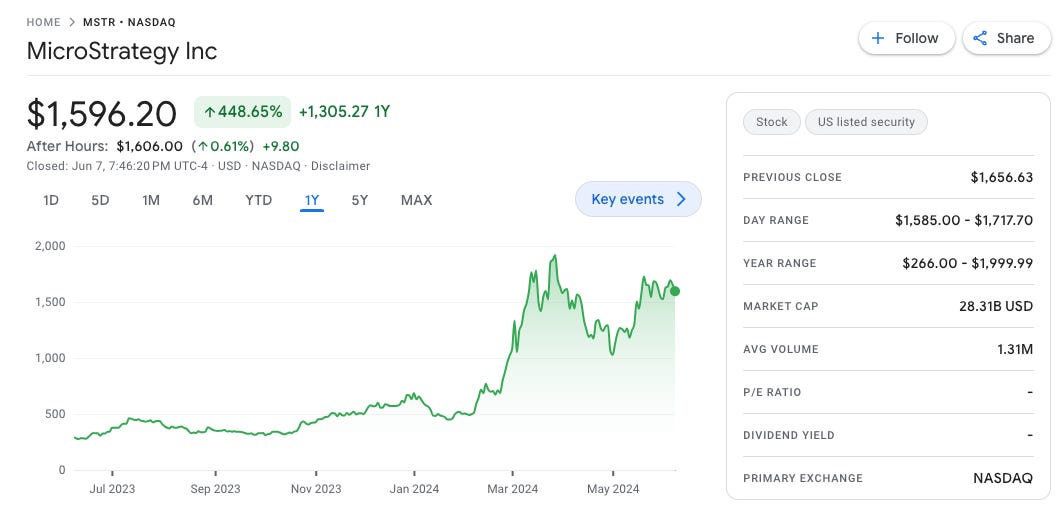Switch chart to 5Y range
The image size is (1062, 509).
pyautogui.click(x=360, y=200)
